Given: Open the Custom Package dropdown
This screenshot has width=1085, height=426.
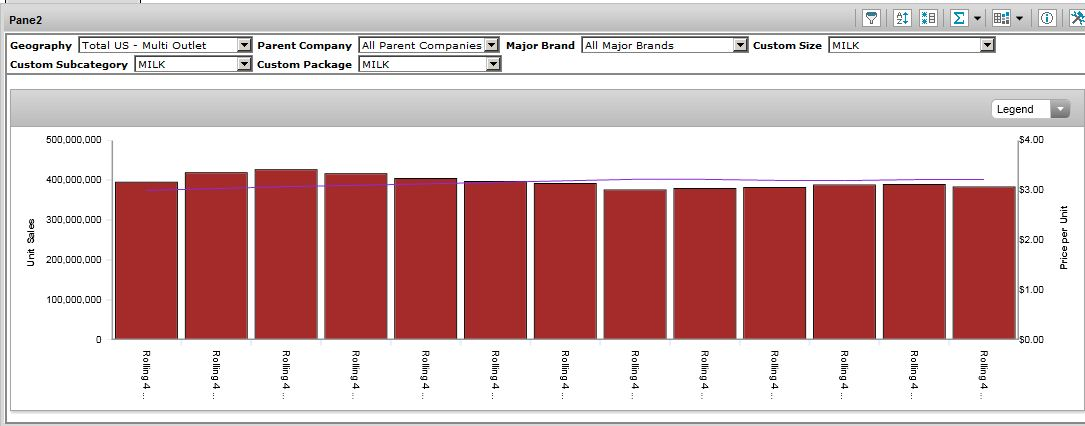Looking at the screenshot, I should (x=492, y=64).
